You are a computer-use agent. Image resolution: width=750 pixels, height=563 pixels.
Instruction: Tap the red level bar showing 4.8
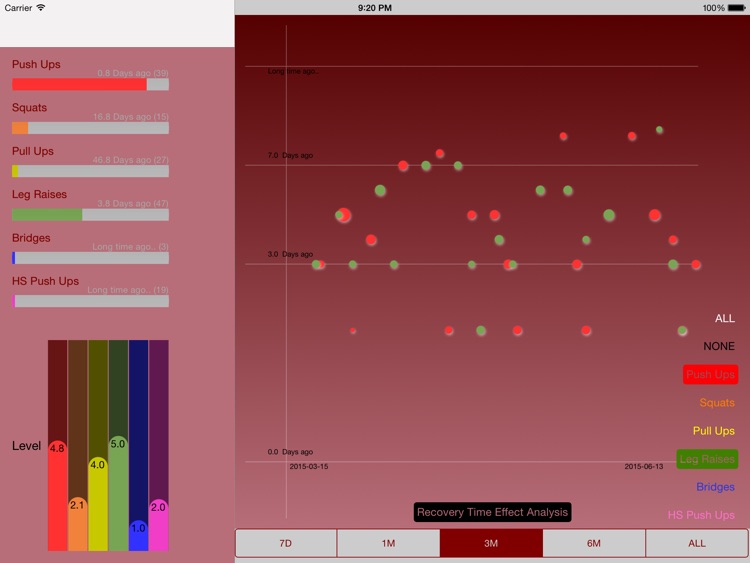coord(57,496)
